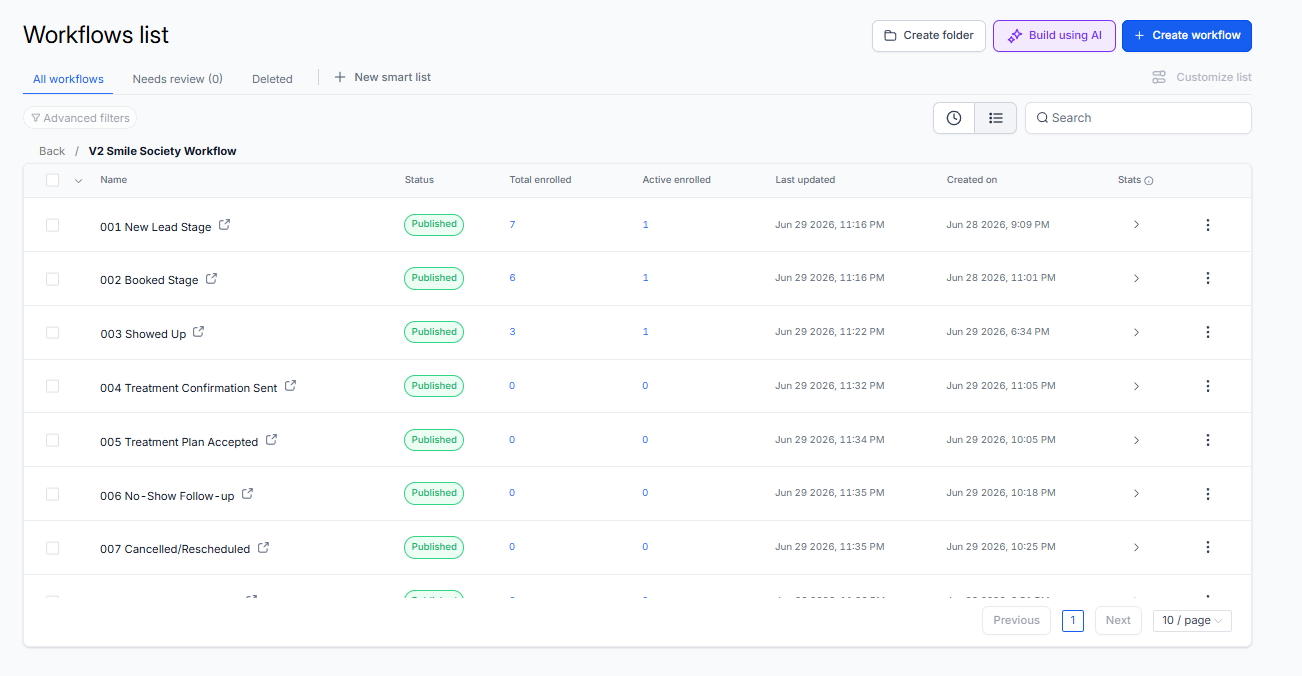Click the Stats info icon
Screen dimensions: 1302x676
click(x=1149, y=181)
